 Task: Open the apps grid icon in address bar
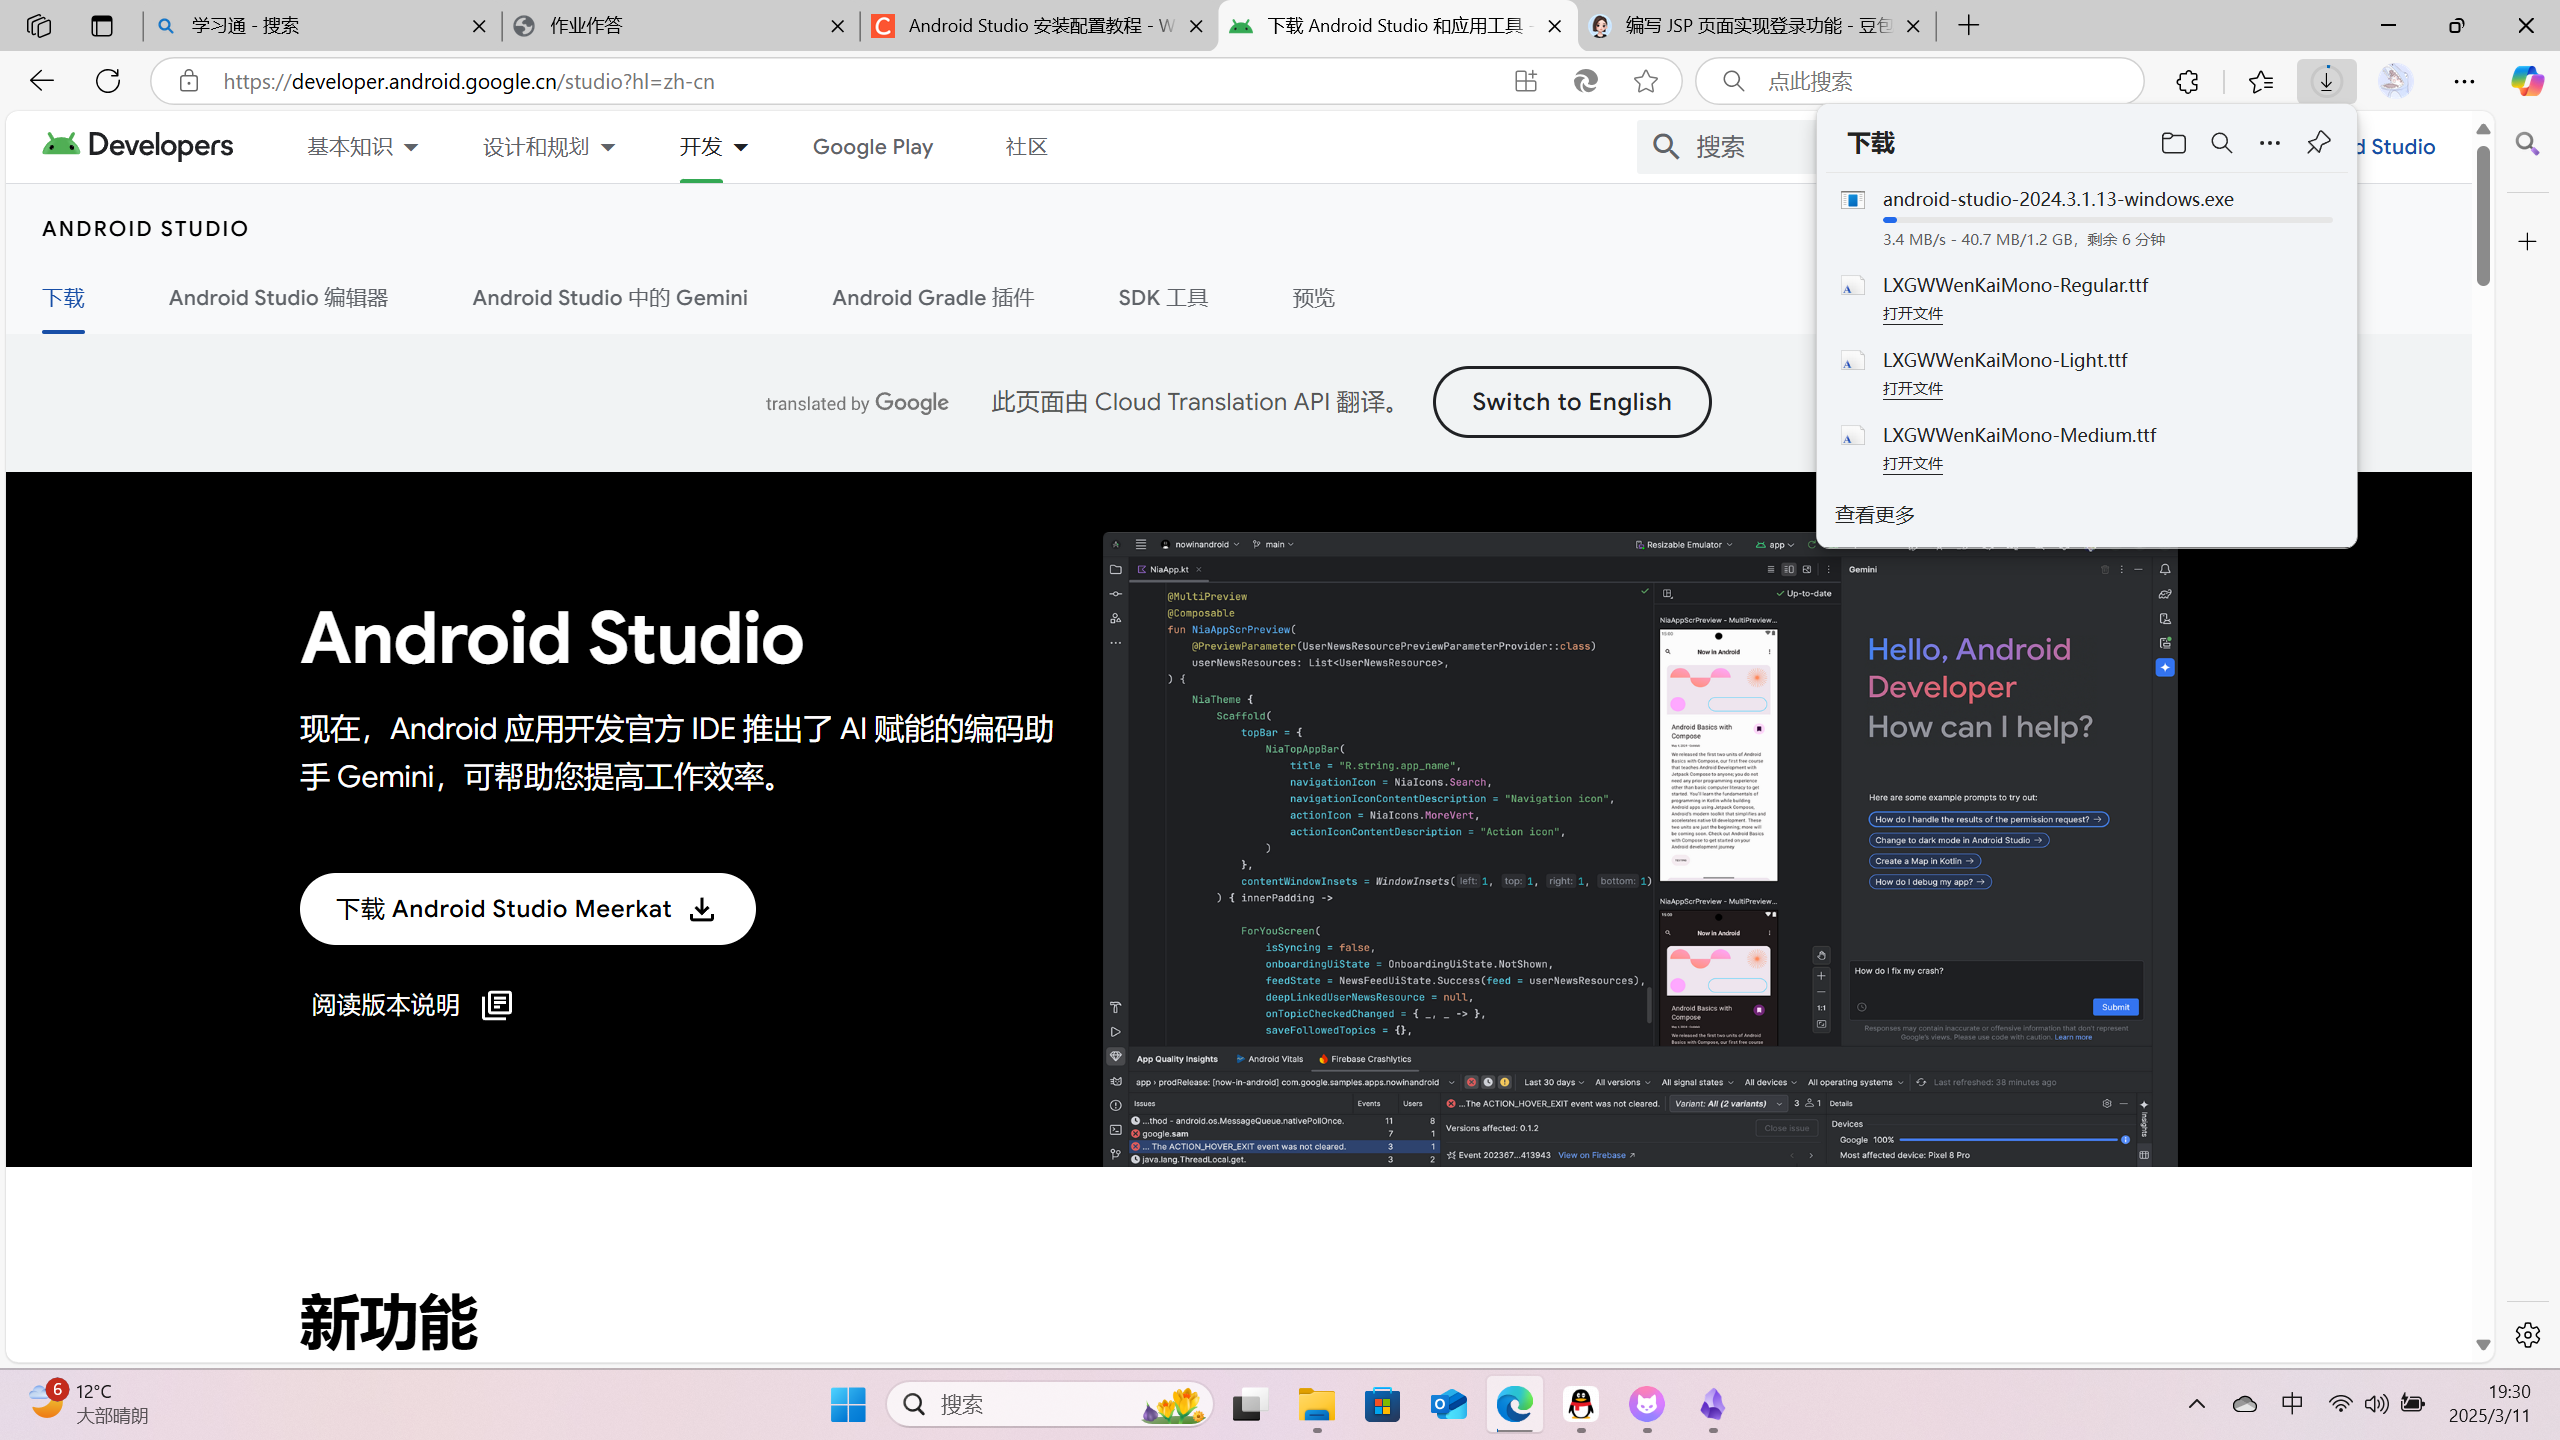pos(1525,81)
